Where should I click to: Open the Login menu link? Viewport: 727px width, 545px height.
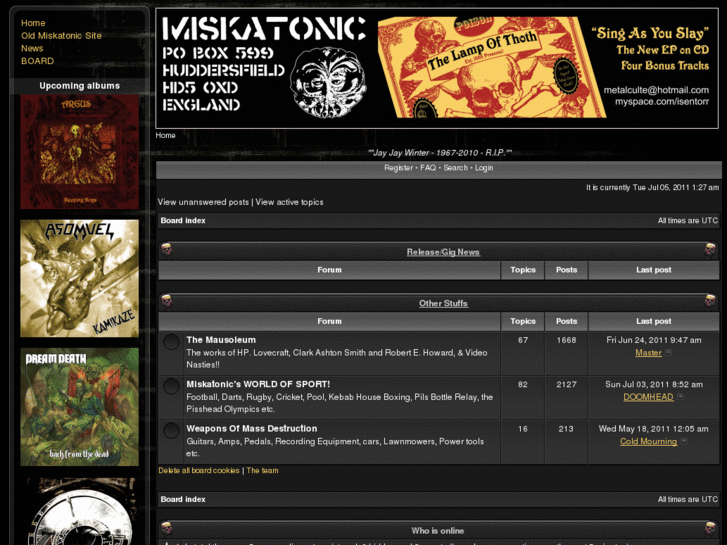tap(484, 168)
